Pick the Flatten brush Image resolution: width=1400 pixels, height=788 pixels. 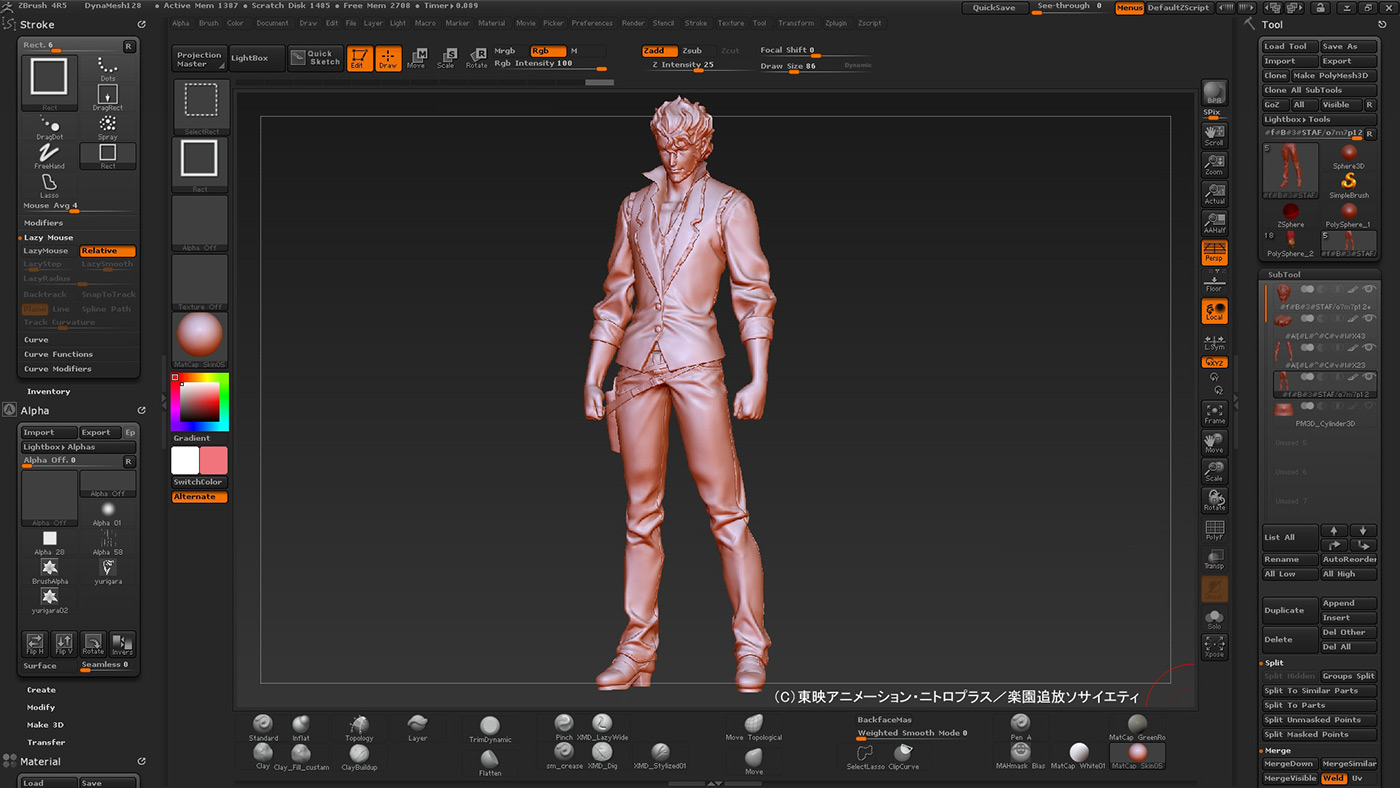(x=489, y=762)
